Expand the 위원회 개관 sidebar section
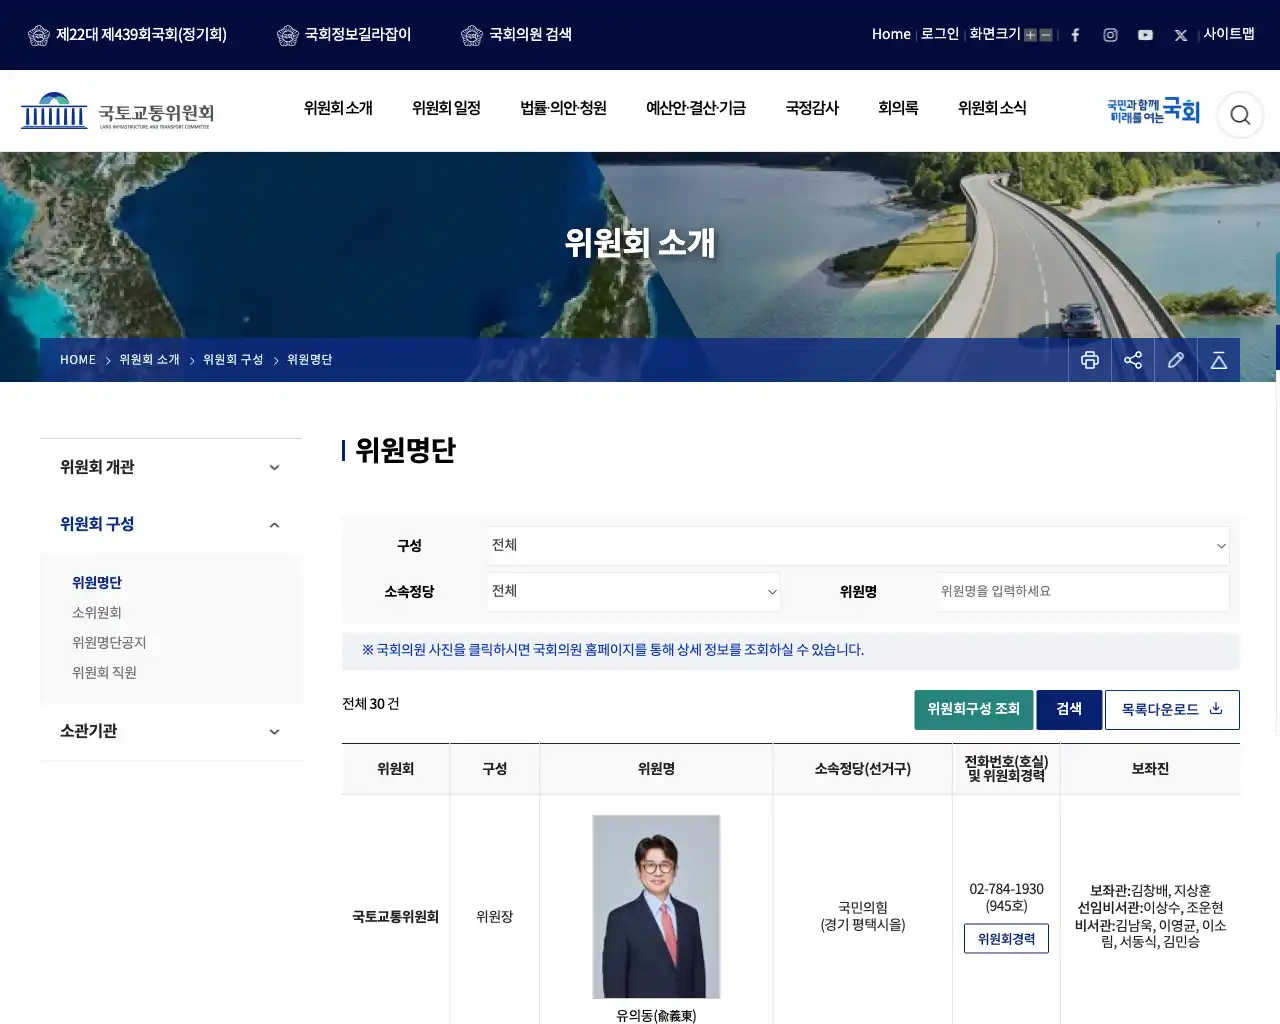 click(171, 467)
